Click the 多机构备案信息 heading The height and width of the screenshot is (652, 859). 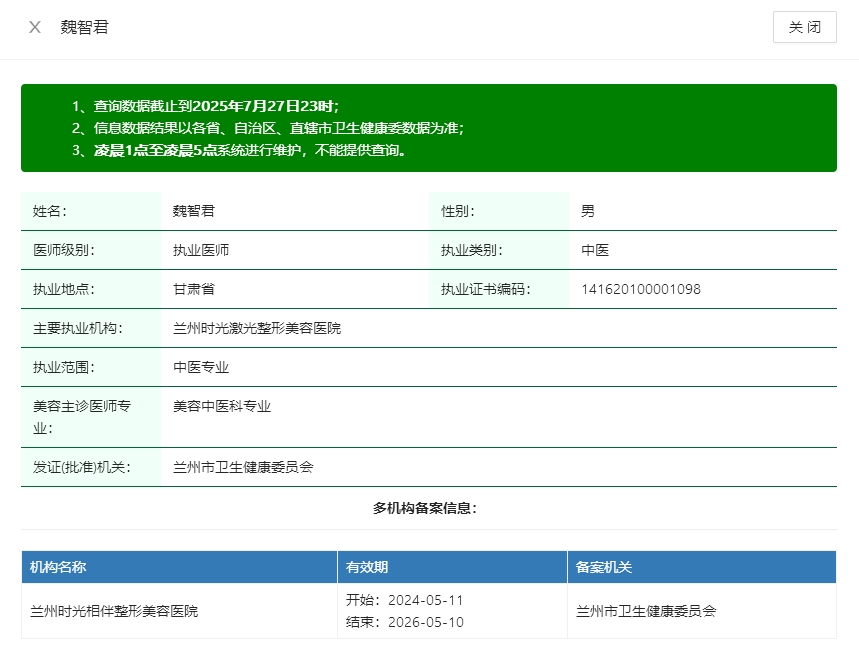tap(425, 508)
